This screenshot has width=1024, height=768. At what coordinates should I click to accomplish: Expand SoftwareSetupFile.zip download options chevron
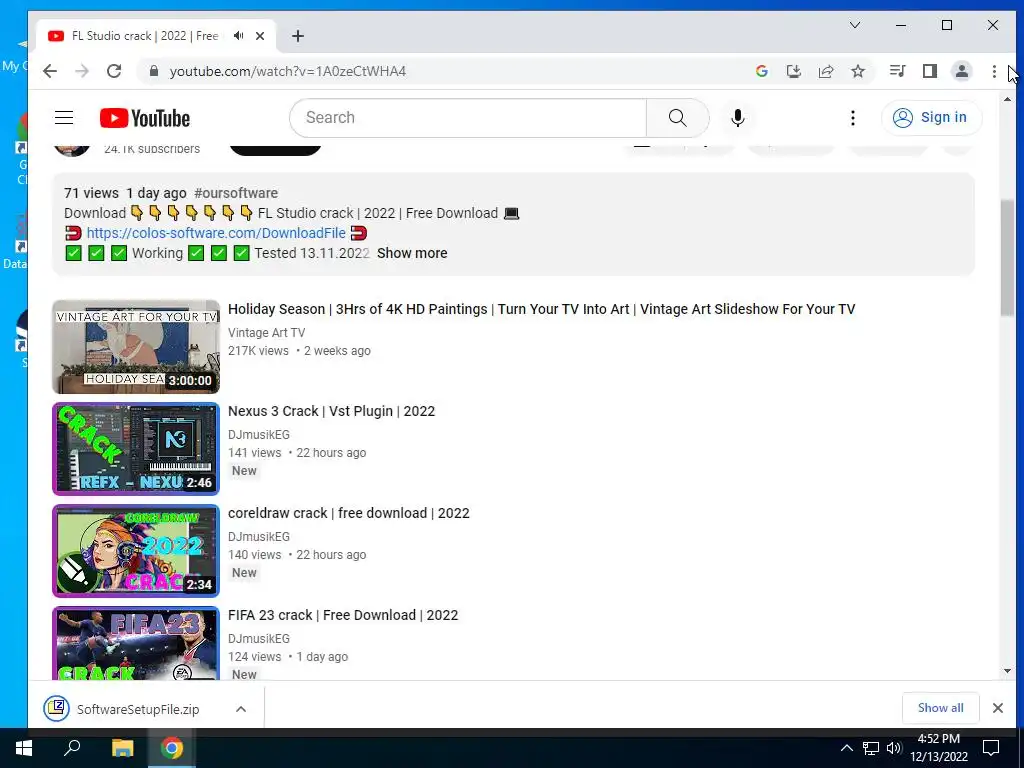pyautogui.click(x=241, y=709)
